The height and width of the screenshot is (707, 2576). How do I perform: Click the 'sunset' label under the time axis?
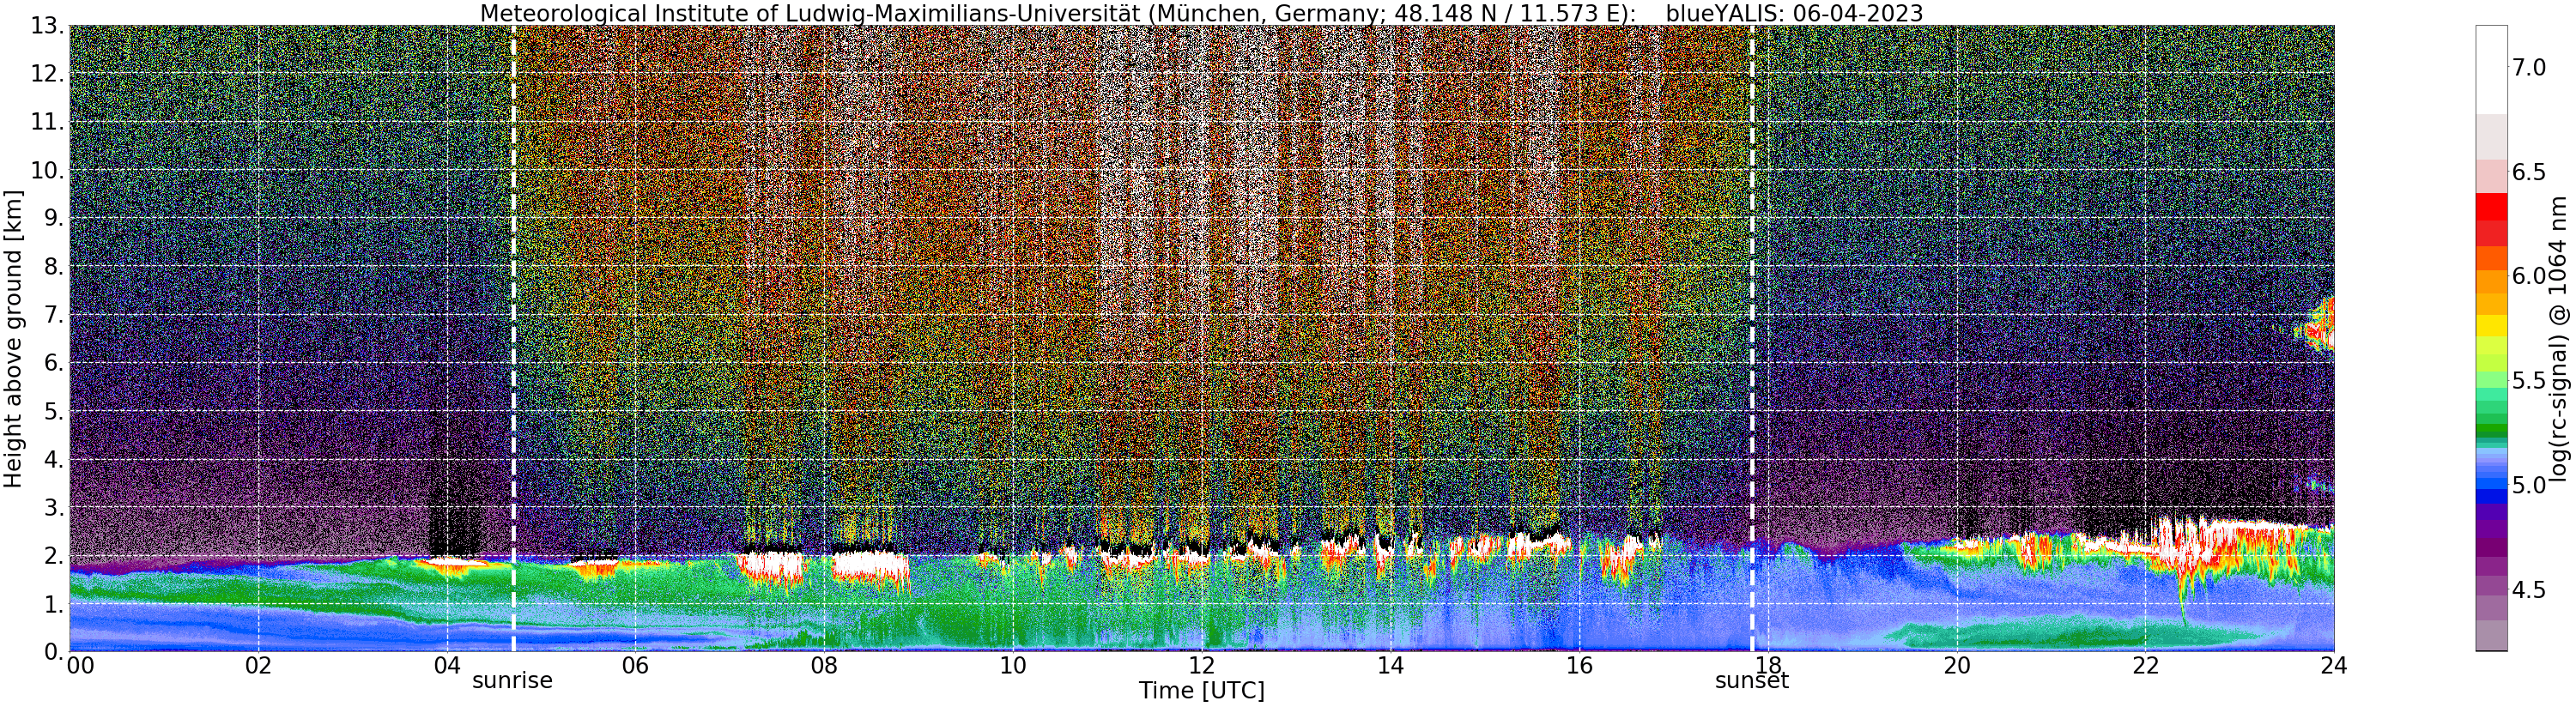coord(1752,681)
